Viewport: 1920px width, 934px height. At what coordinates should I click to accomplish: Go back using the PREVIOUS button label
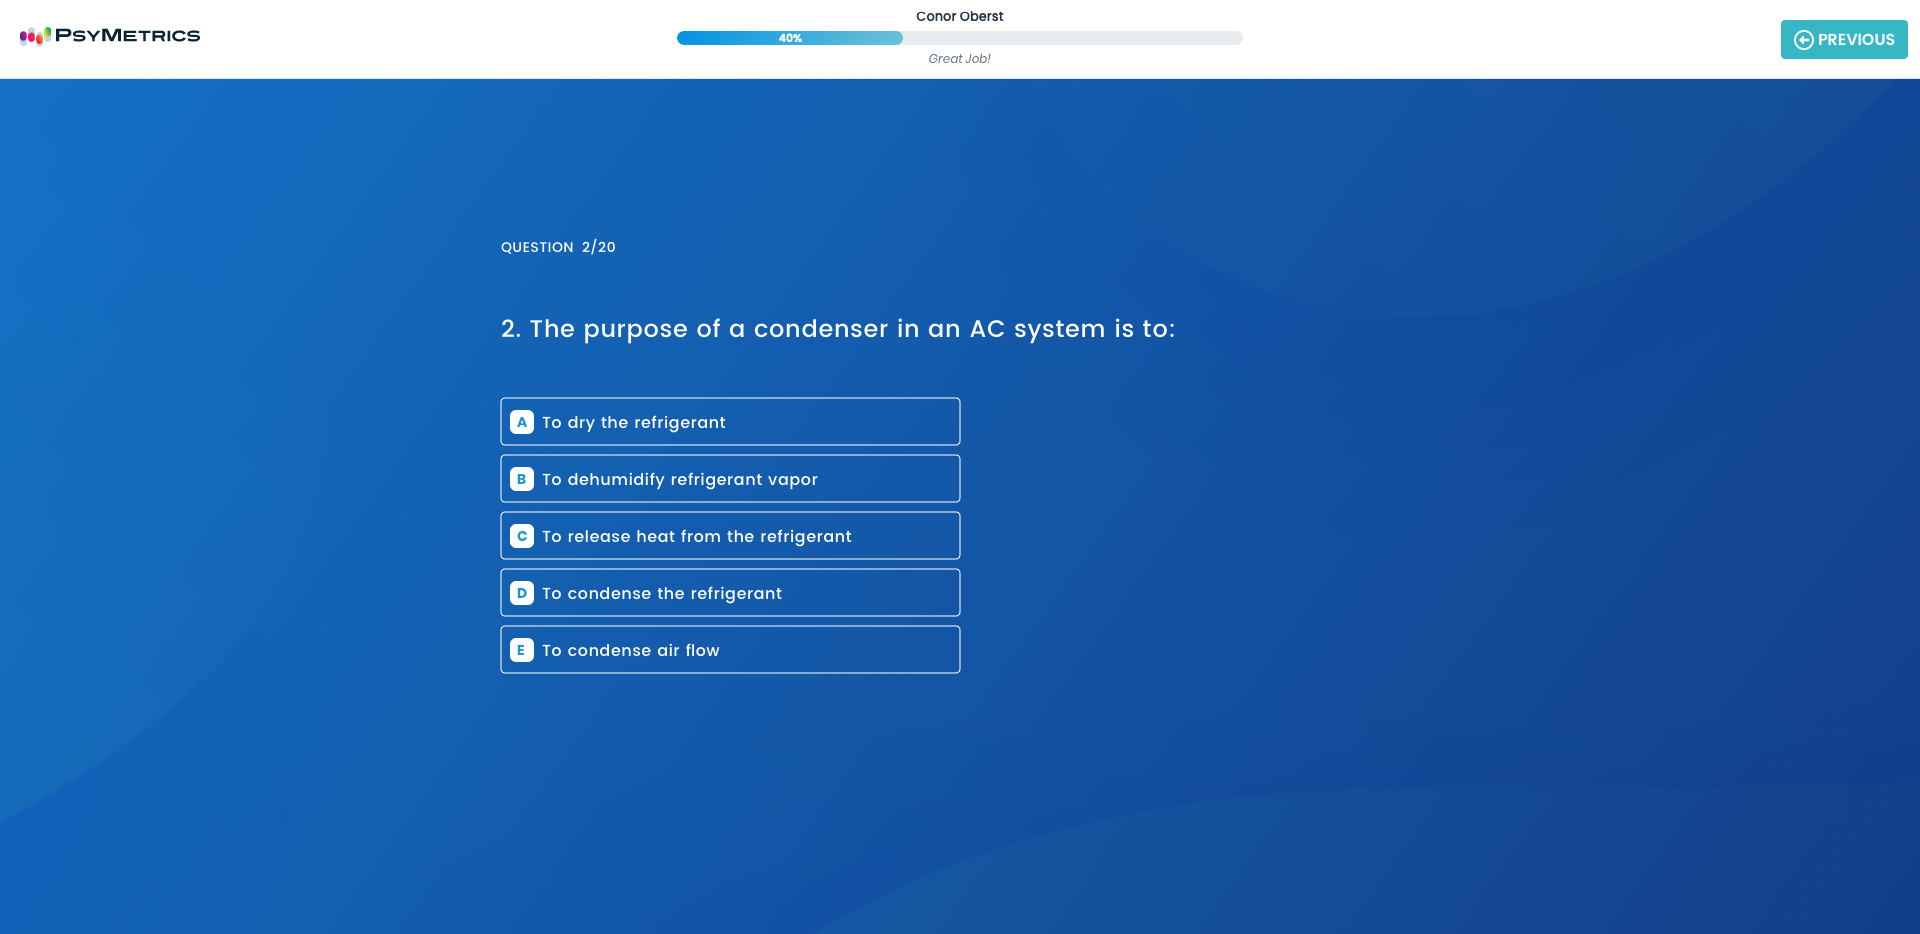[x=1856, y=40]
